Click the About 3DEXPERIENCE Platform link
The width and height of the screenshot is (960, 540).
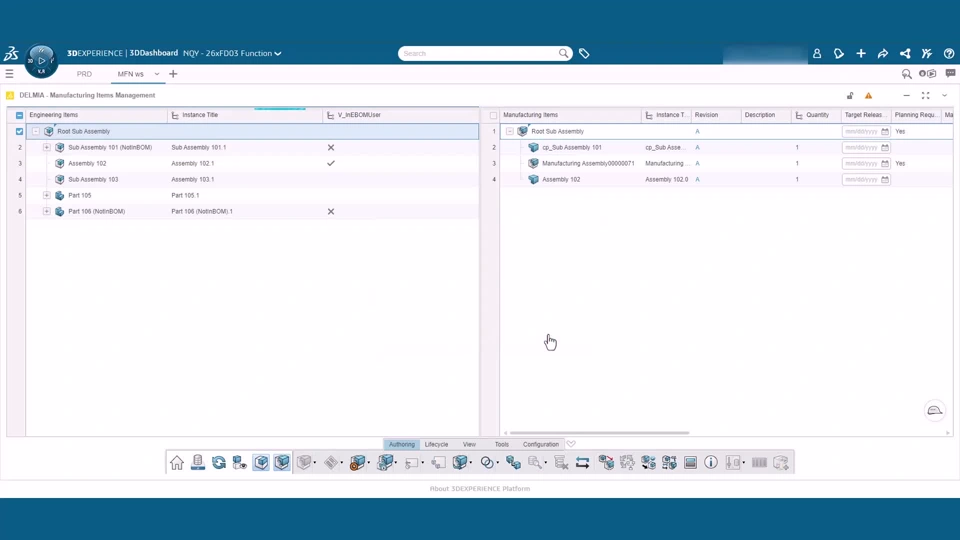pyautogui.click(x=480, y=489)
